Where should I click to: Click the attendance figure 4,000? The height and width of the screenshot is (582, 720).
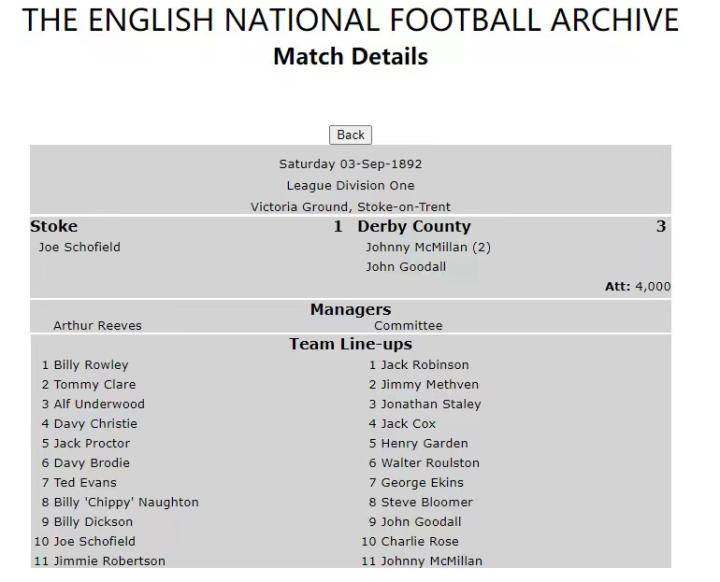coord(652,287)
